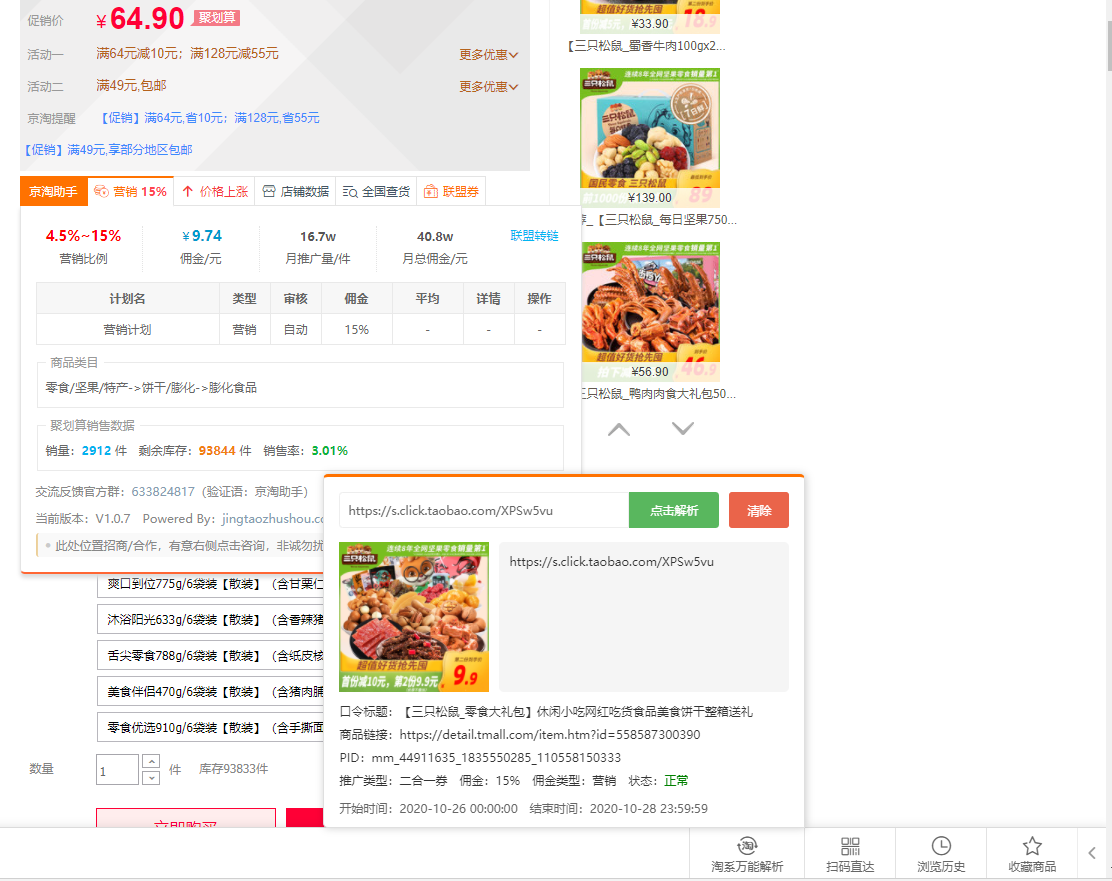Open the 全国查货 tab
This screenshot has width=1112, height=881.
376,192
